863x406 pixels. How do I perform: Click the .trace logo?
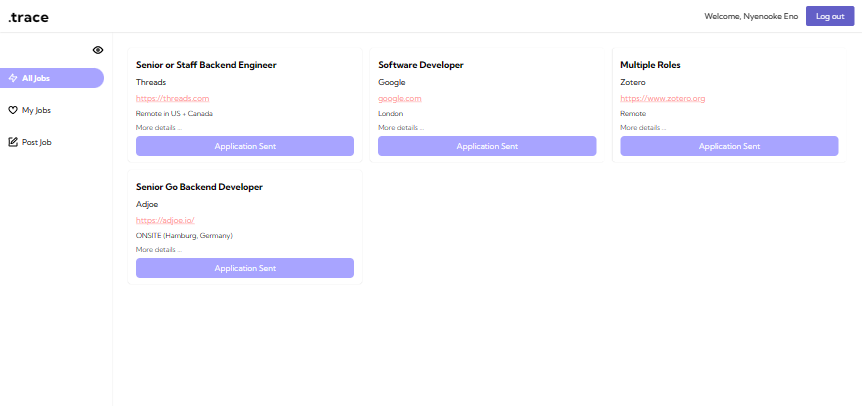[x=29, y=17]
